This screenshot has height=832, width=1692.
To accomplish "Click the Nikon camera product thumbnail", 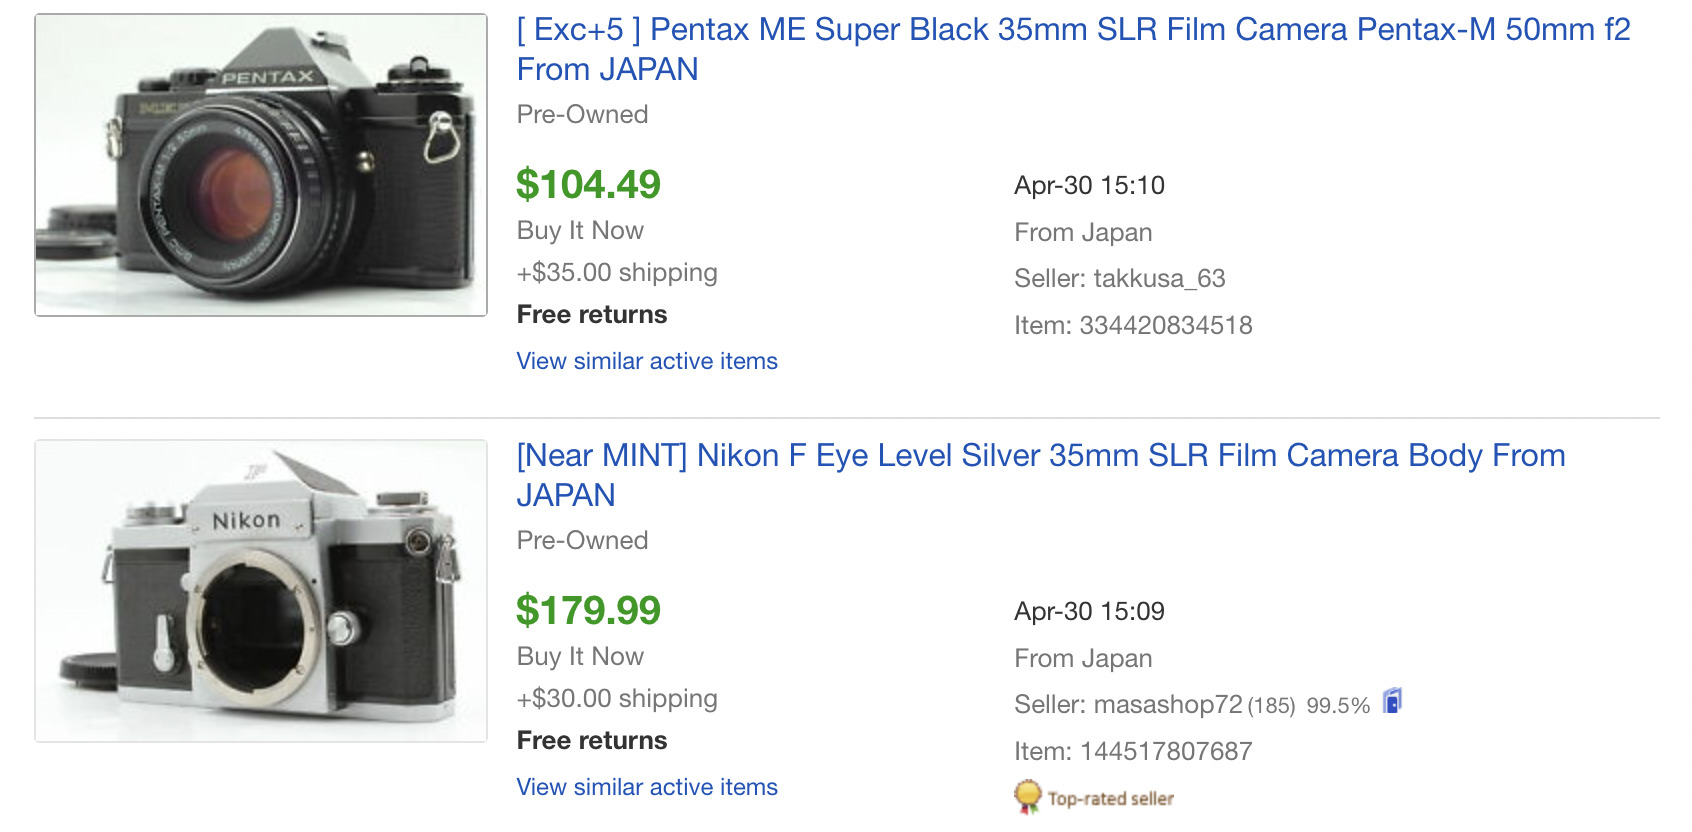I will 261,591.
